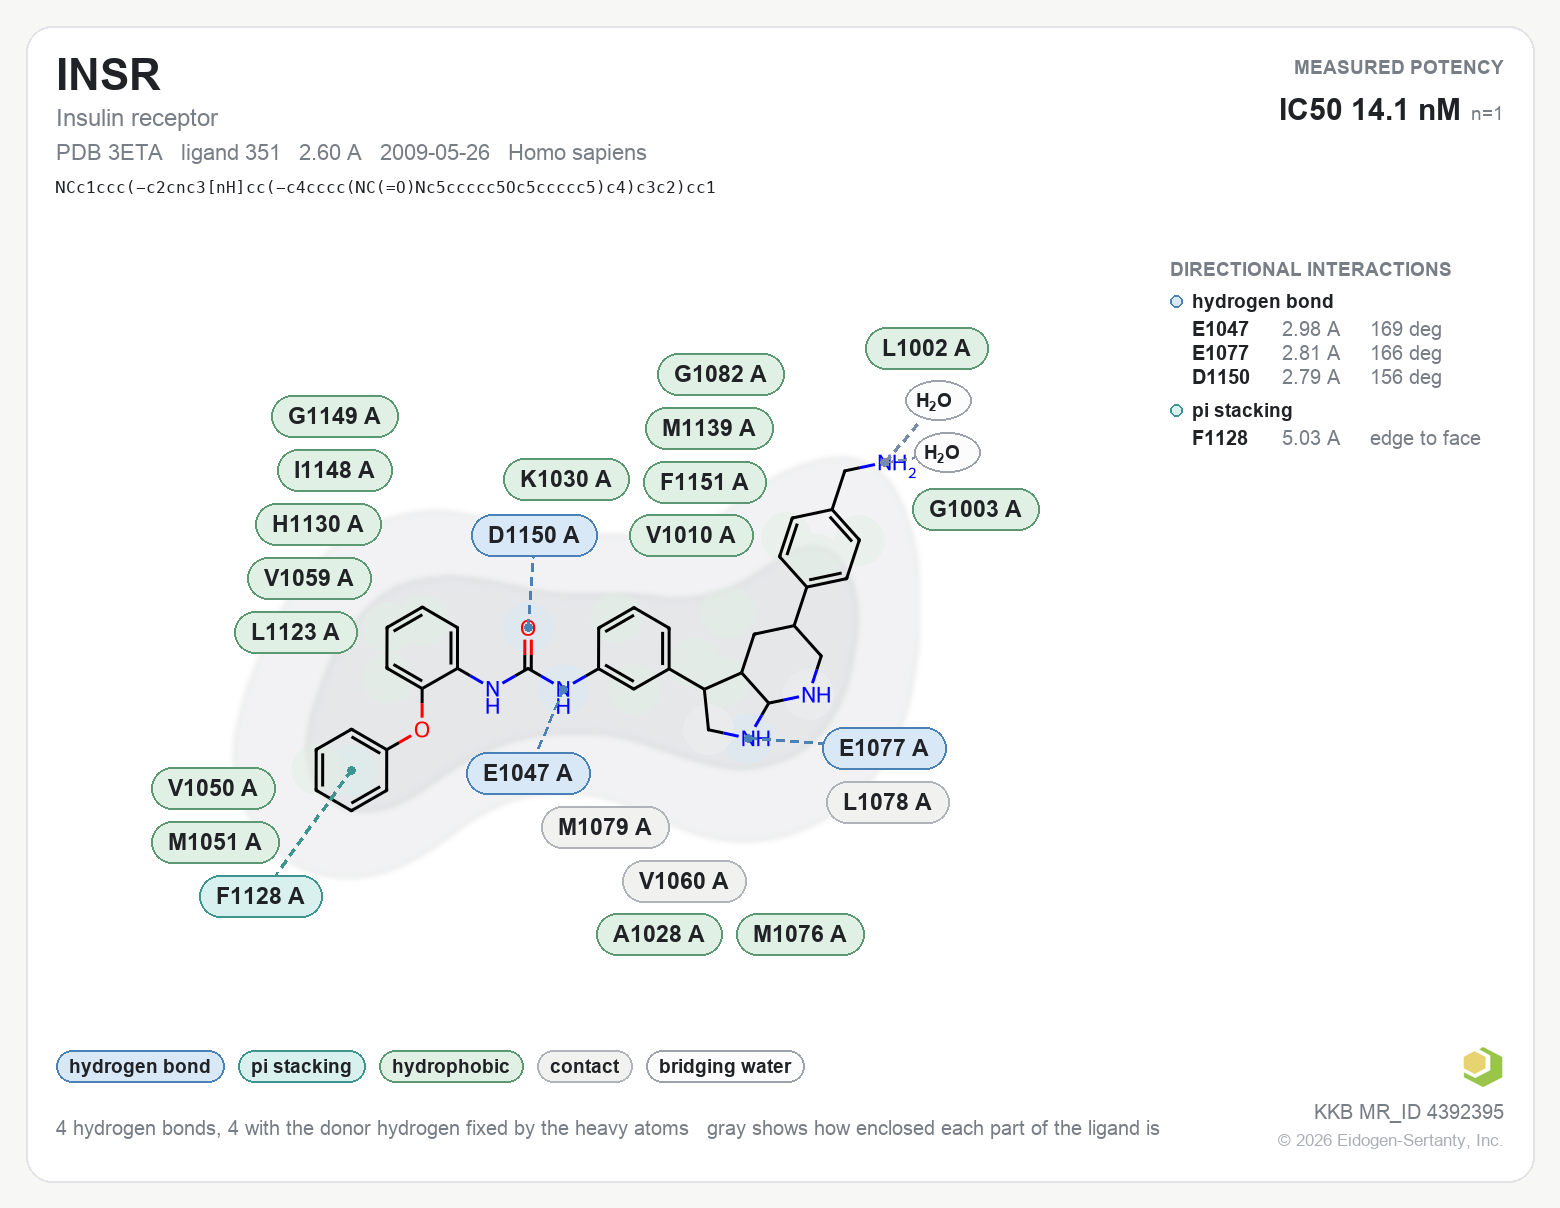Click the lower H2O bridging water node

click(x=946, y=454)
